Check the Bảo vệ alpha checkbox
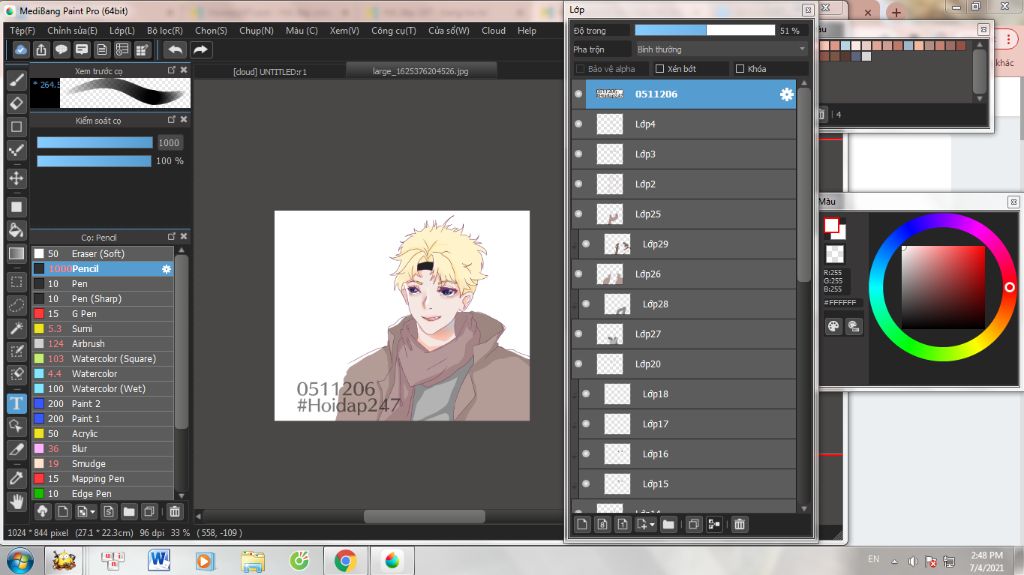This screenshot has height=575, width=1024. 580,69
